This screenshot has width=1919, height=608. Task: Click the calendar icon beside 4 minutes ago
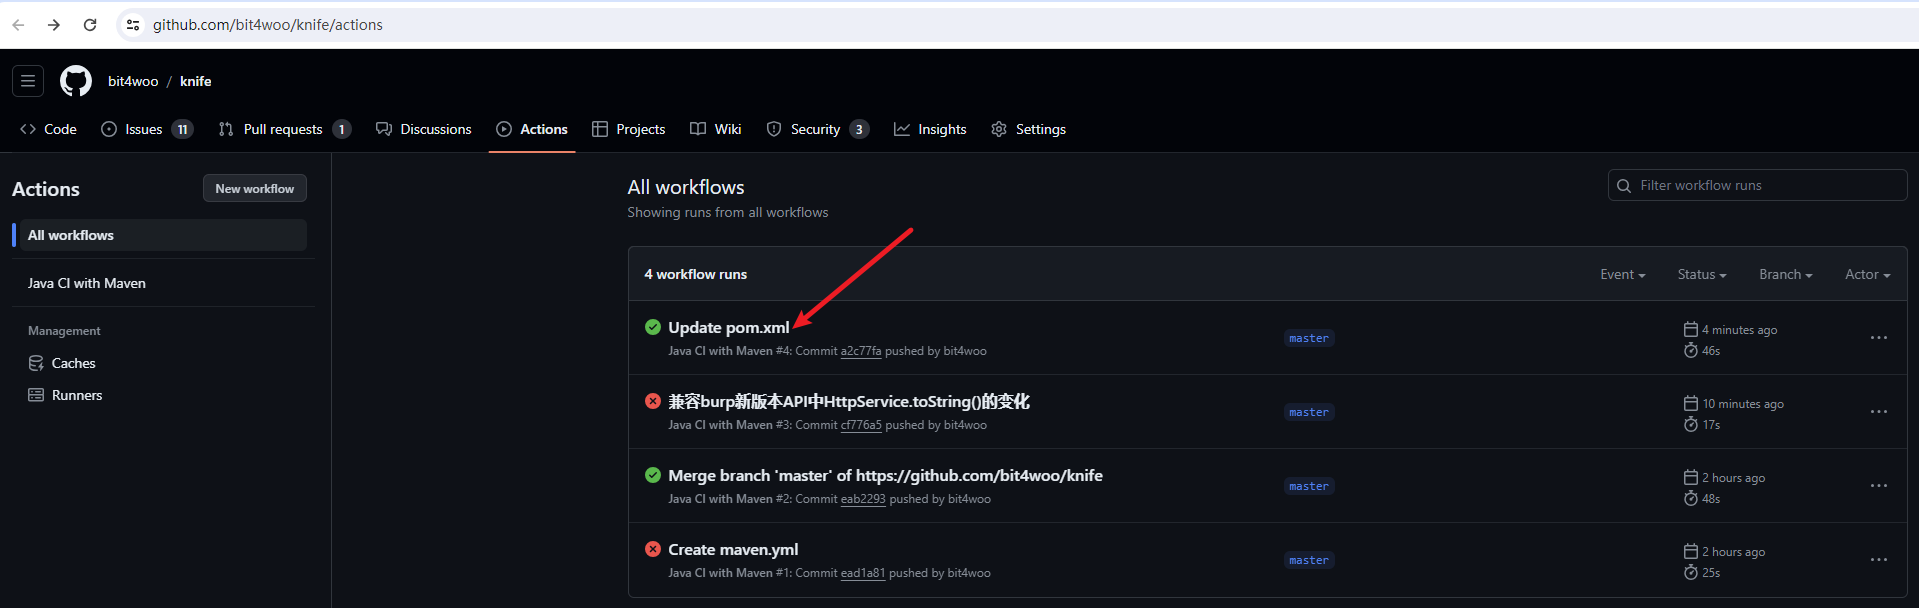click(1691, 329)
